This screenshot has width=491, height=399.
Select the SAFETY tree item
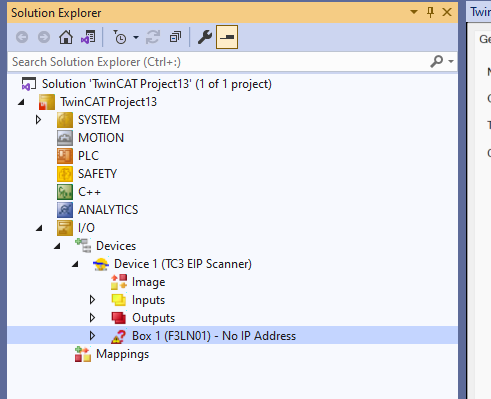click(97, 174)
